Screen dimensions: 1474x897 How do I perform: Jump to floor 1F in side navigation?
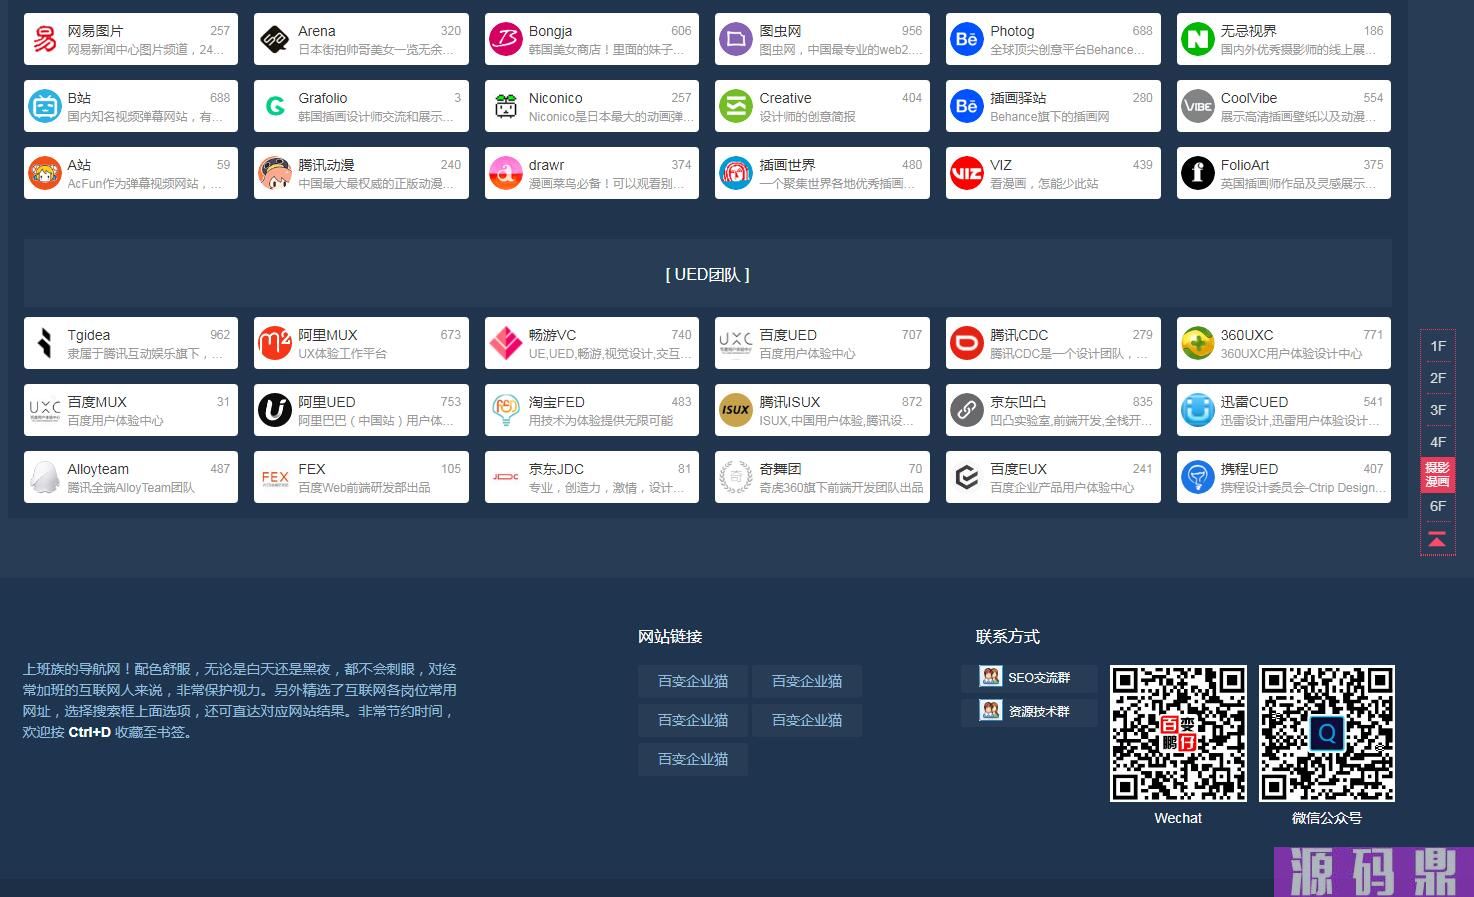pos(1437,346)
